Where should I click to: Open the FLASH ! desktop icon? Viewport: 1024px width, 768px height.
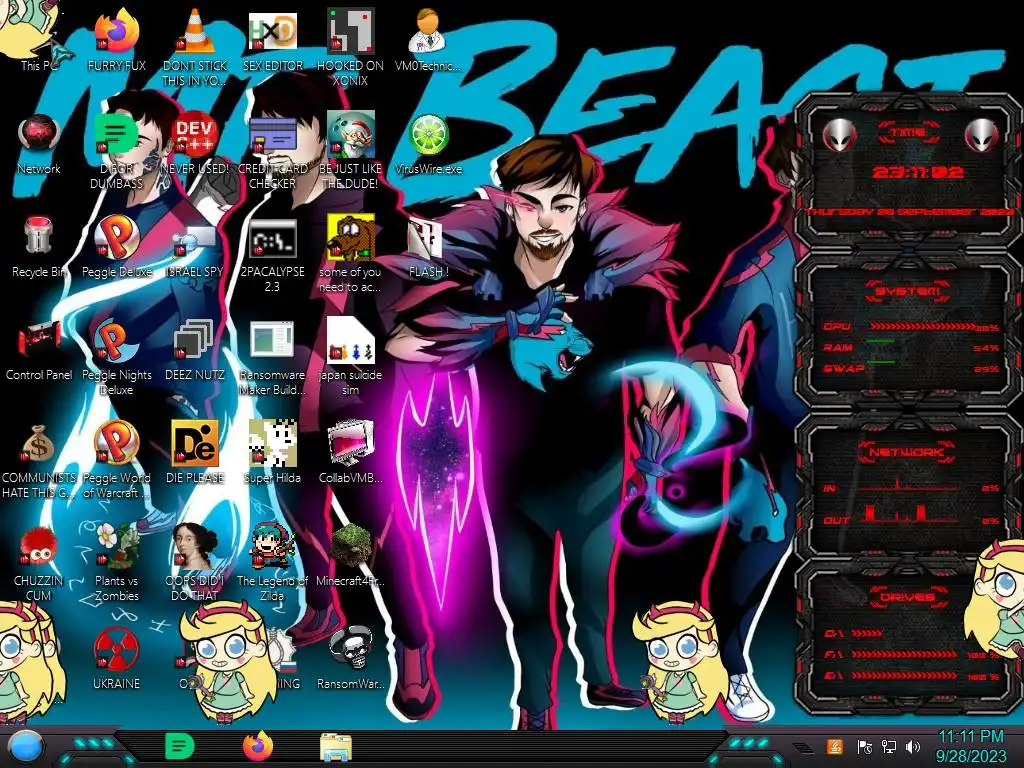(x=426, y=238)
